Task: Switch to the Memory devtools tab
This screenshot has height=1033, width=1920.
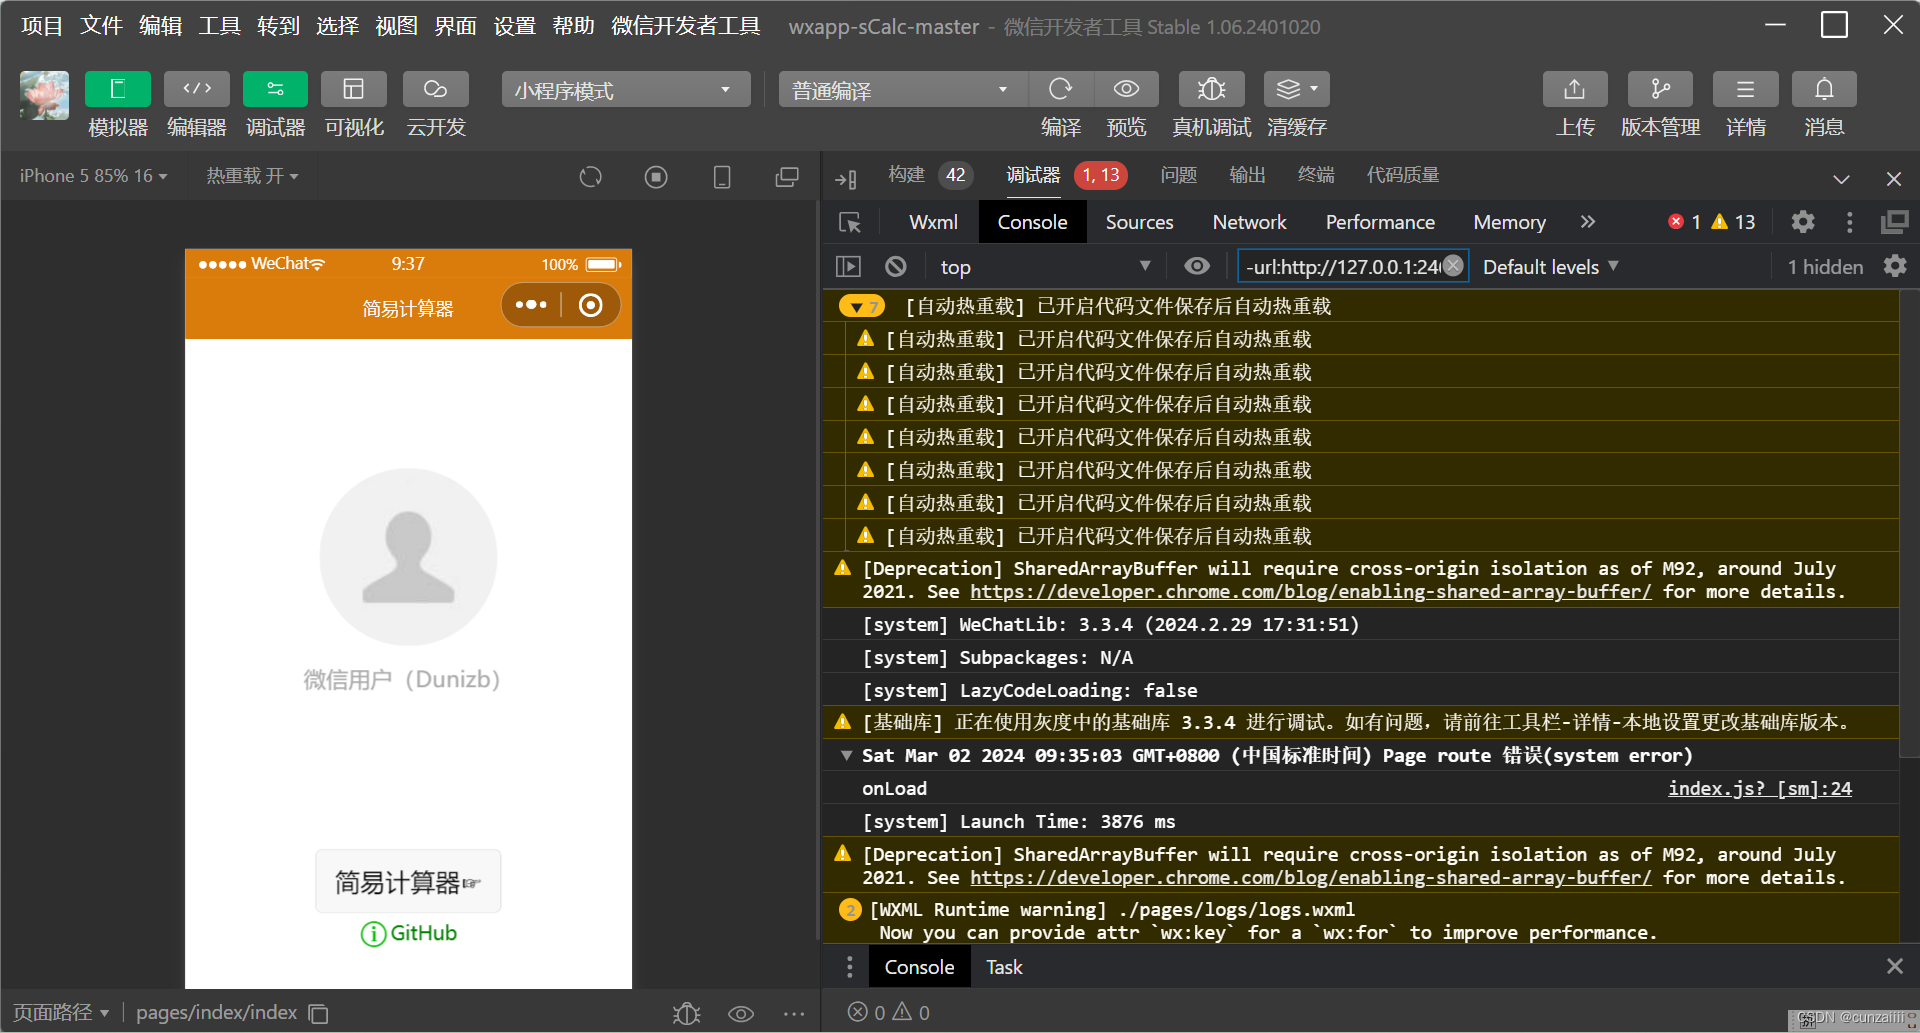Action: click(1509, 222)
